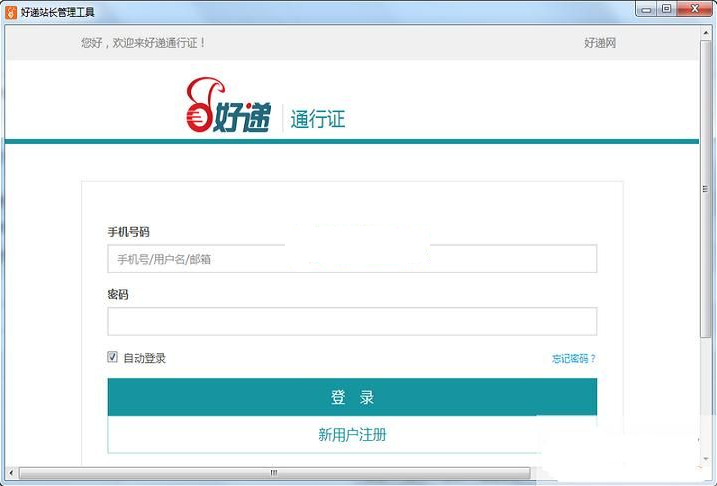Close the 好递站长管理工具 window
This screenshot has height=486, width=717.
pos(695,9)
